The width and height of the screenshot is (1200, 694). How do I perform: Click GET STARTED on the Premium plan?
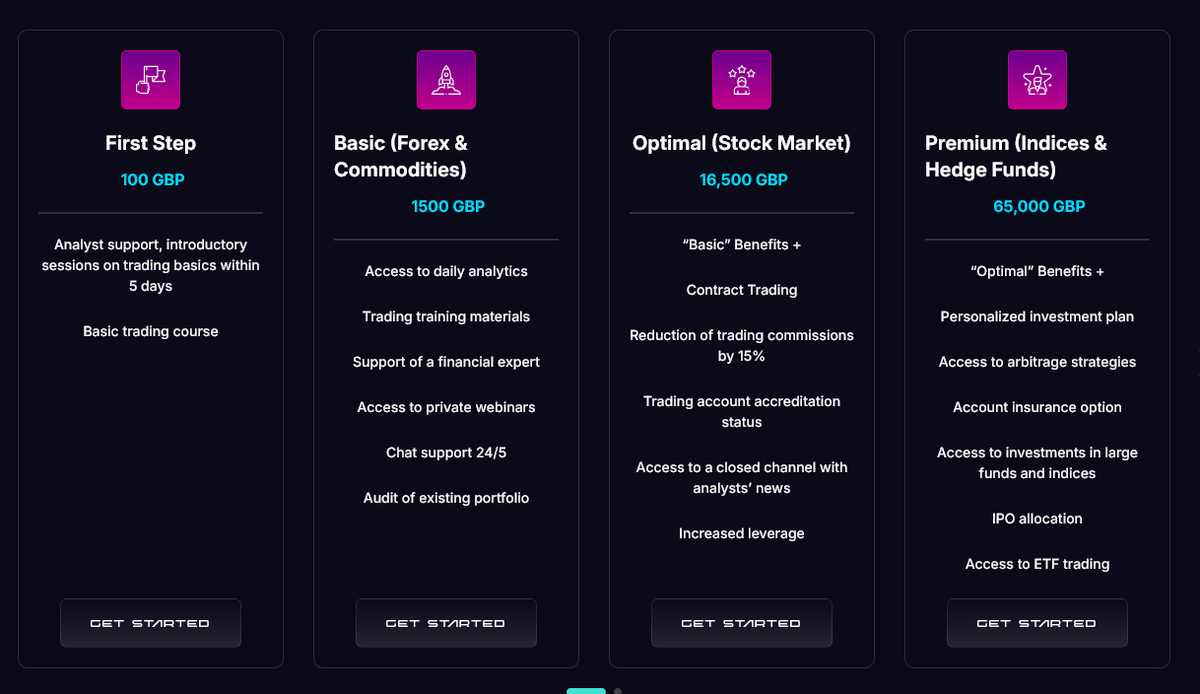1037,622
